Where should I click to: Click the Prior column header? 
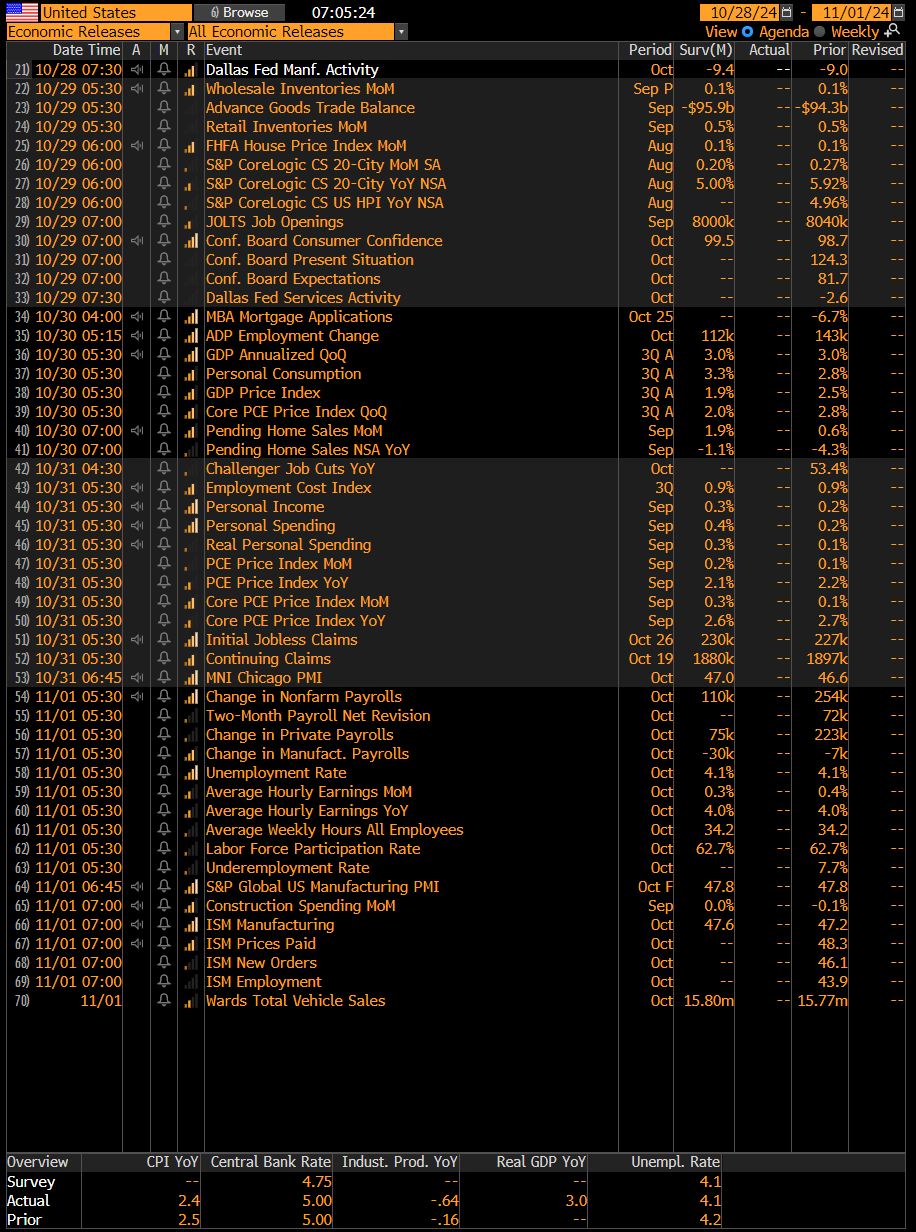(829, 50)
